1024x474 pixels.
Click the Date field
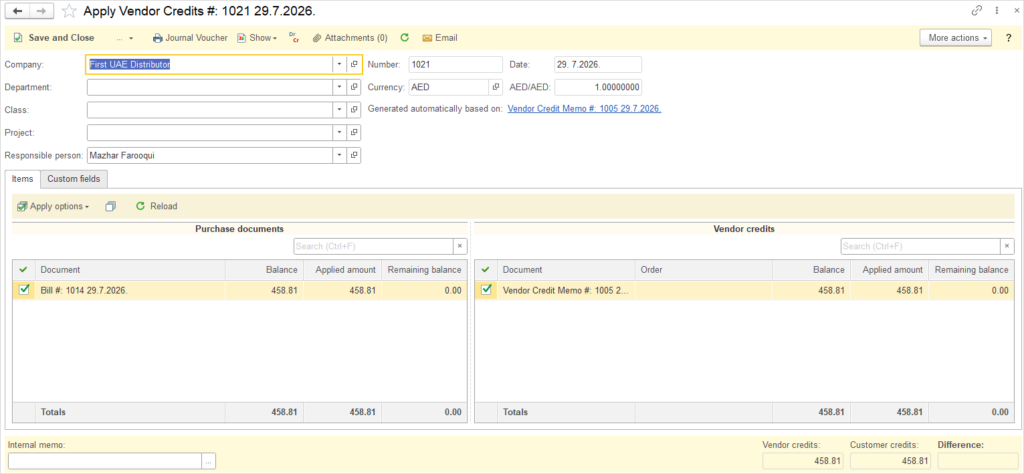(x=598, y=65)
